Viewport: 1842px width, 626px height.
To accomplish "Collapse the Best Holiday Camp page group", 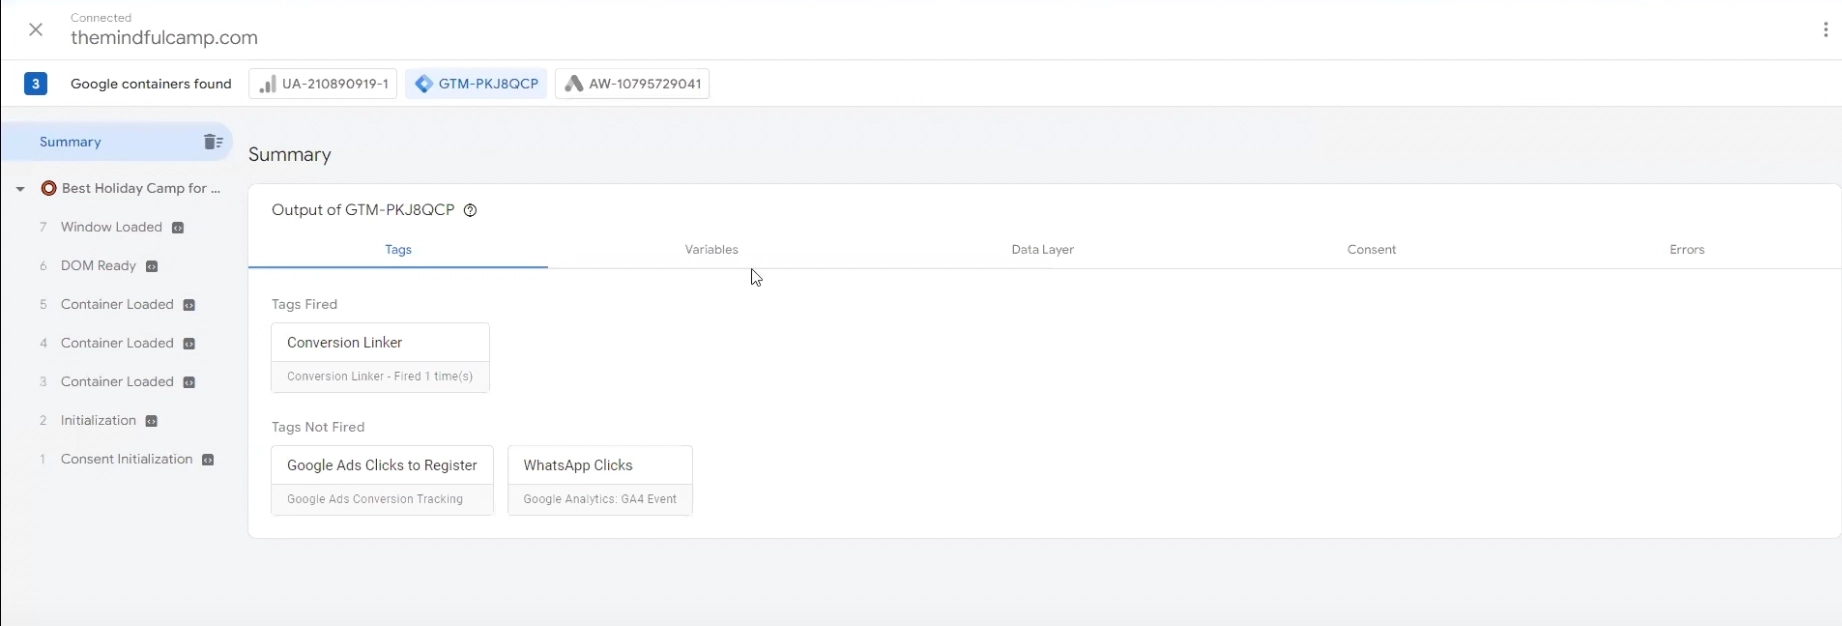I will [x=20, y=189].
